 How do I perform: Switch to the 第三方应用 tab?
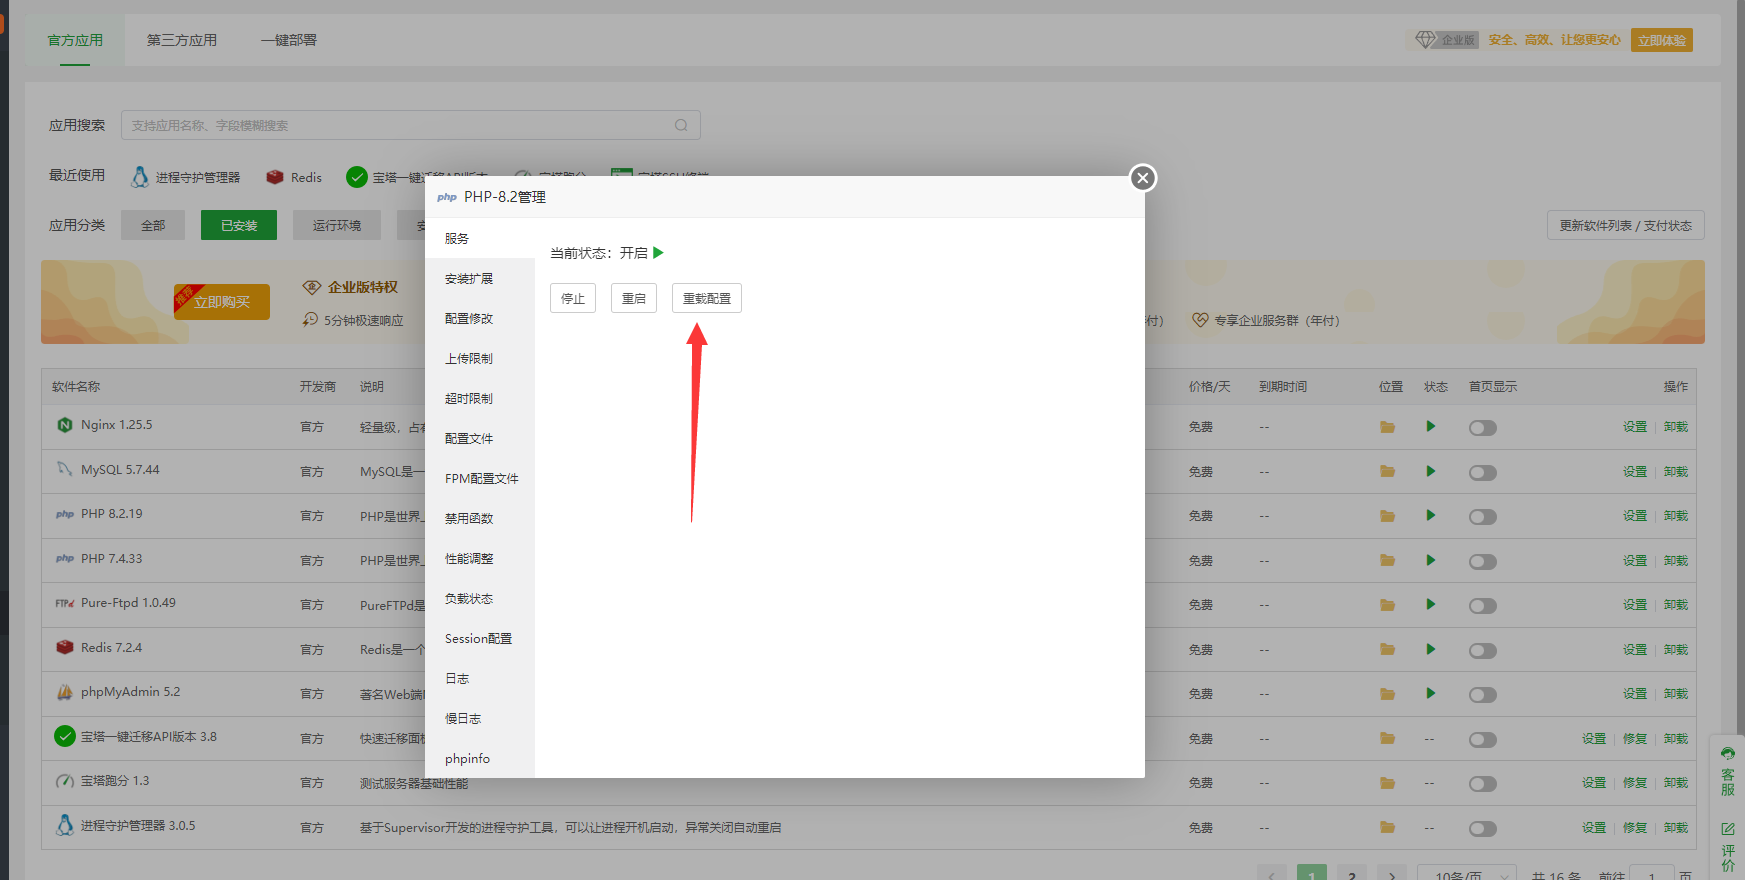coord(182,40)
